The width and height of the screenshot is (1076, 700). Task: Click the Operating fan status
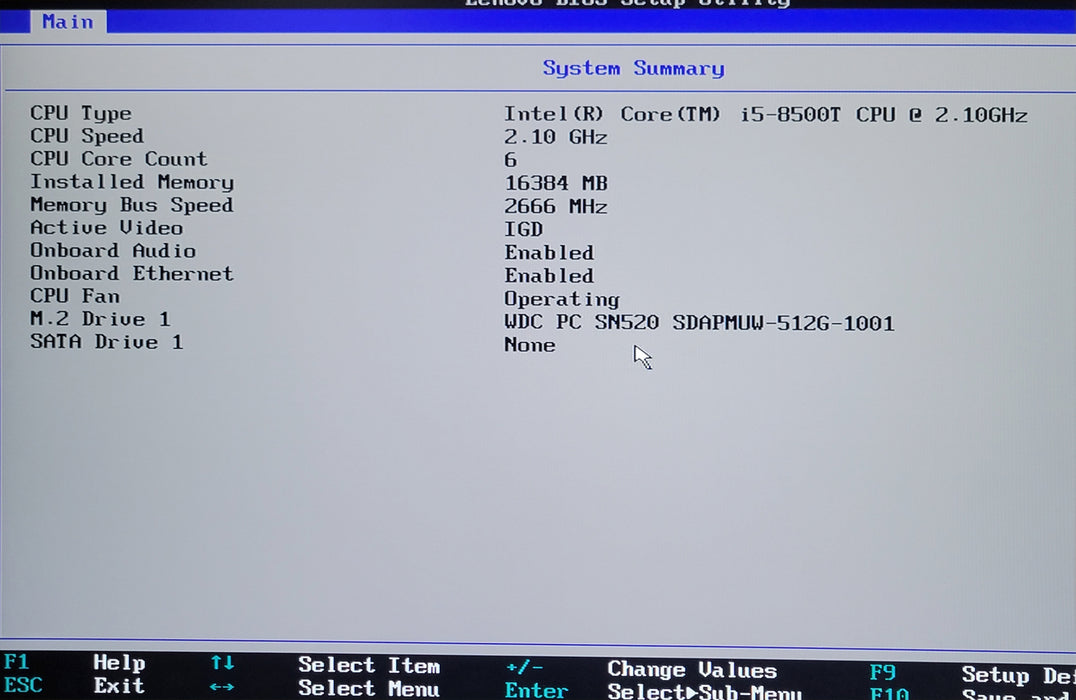[x=562, y=299]
